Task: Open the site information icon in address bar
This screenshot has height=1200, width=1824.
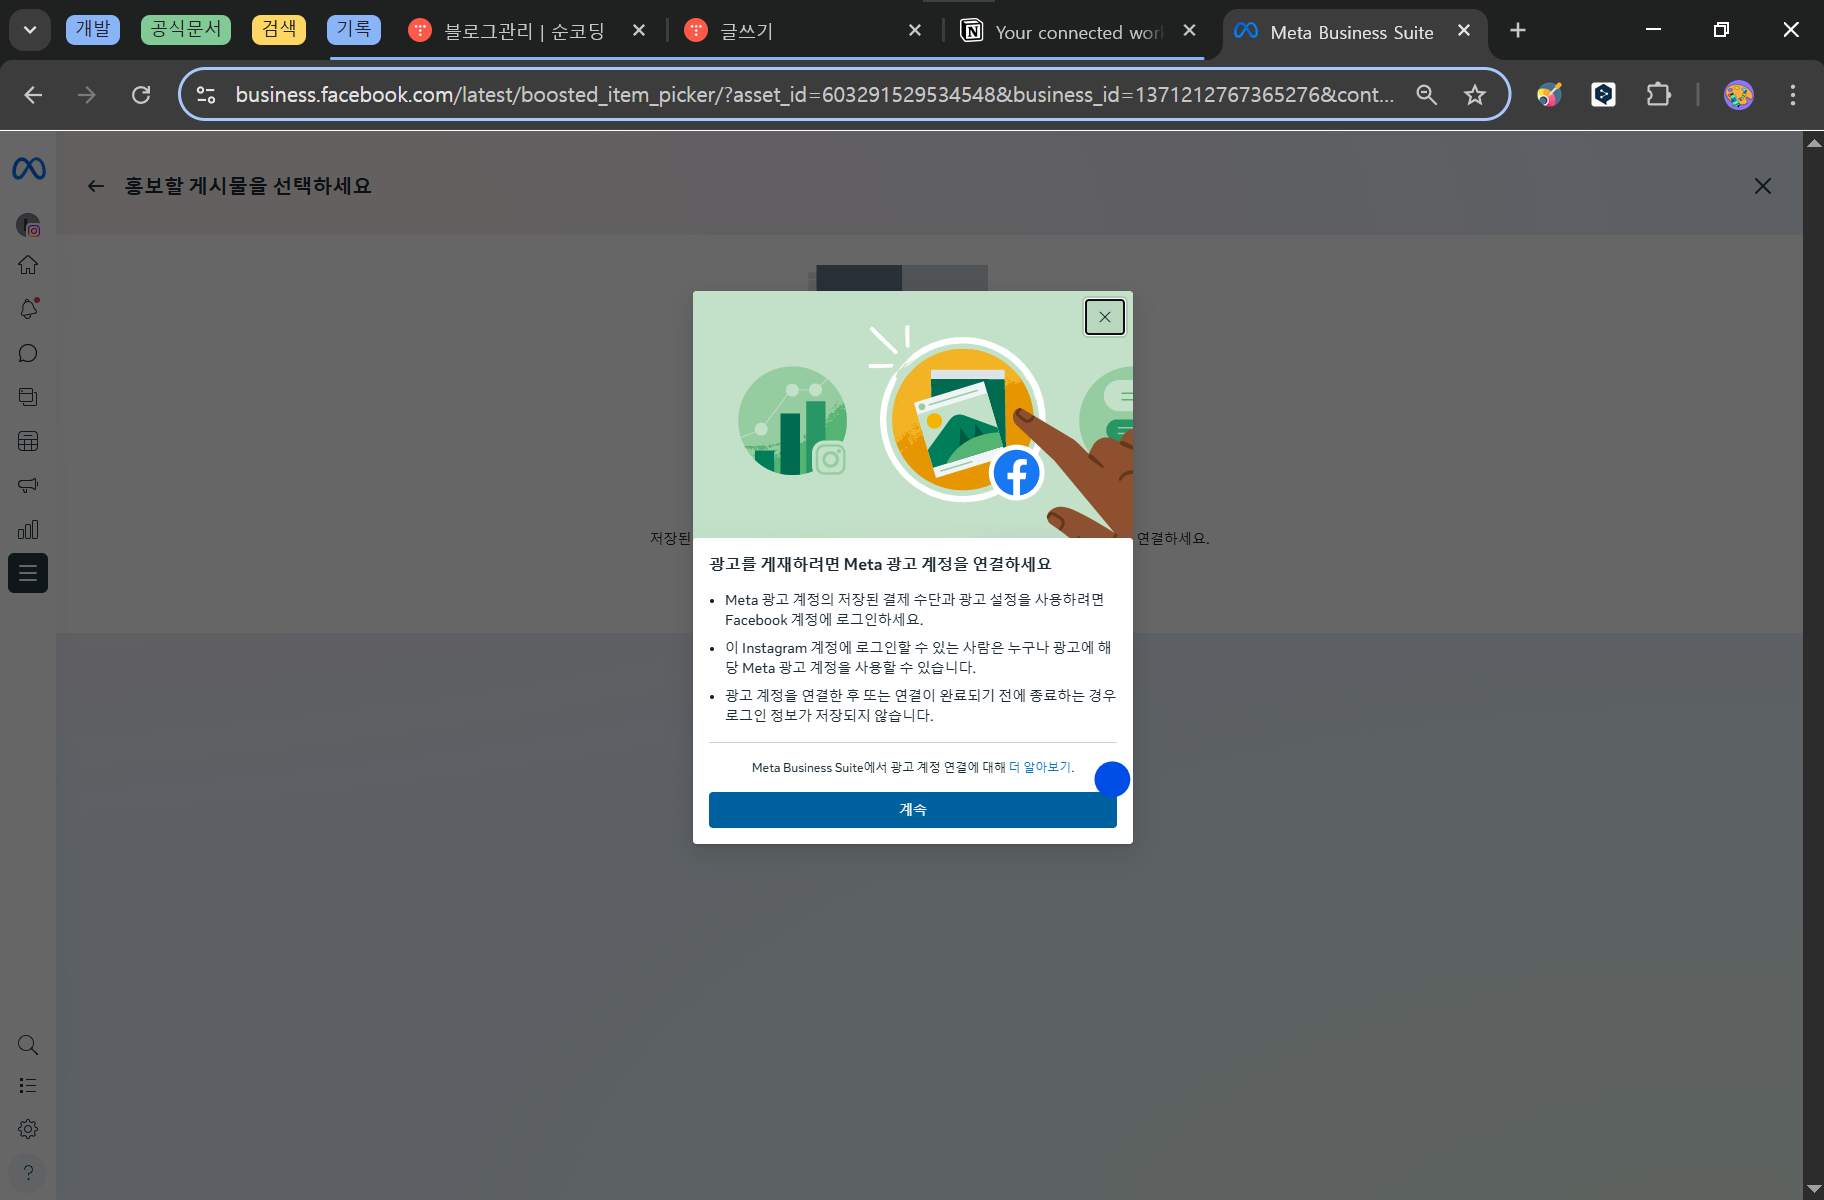Action: tap(206, 95)
